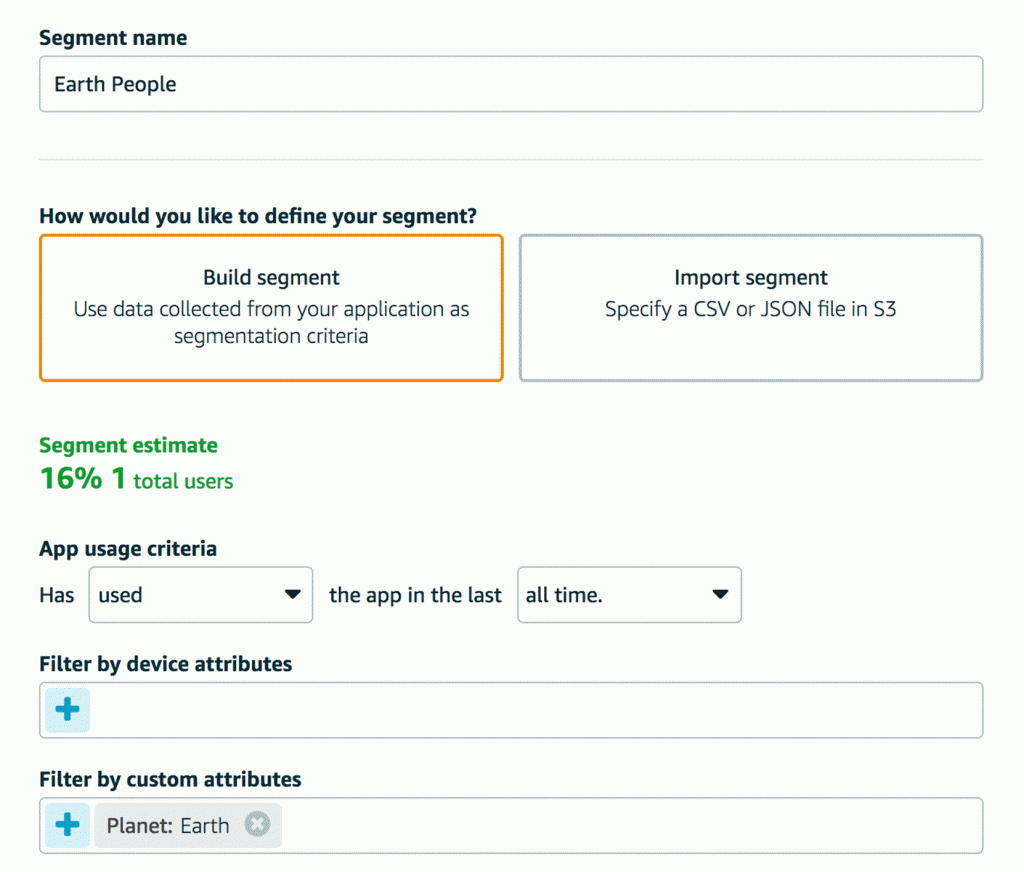Click the green Segment estimate heading
This screenshot has height=872, width=1024.
click(128, 445)
